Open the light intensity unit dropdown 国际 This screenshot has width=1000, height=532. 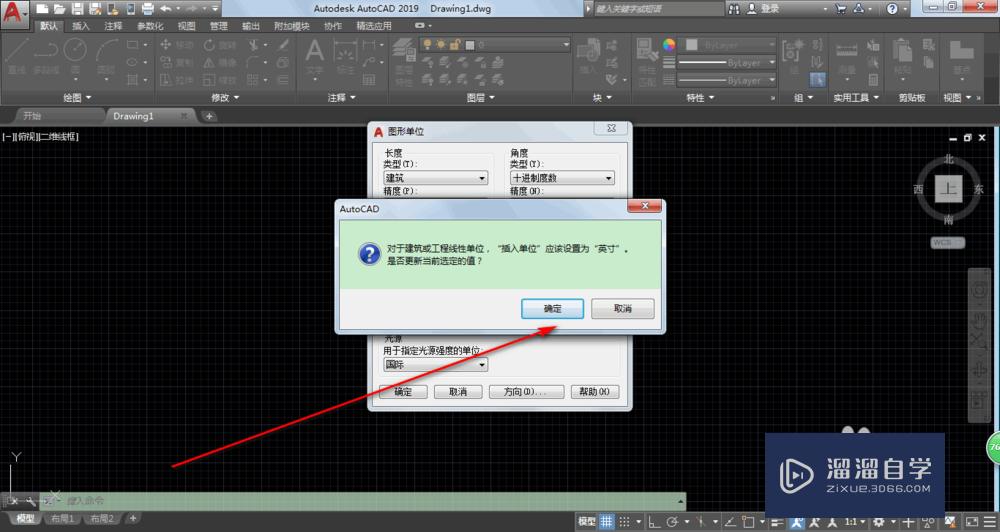coord(435,364)
